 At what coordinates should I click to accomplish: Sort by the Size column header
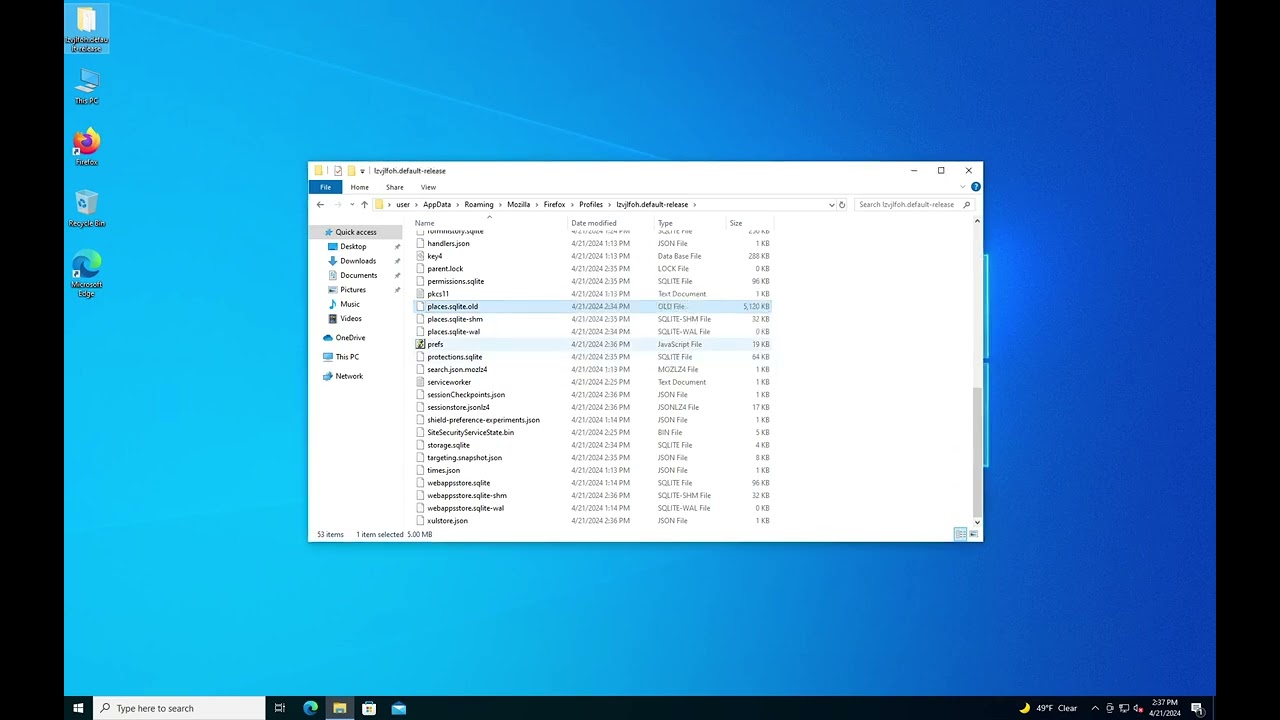coord(750,223)
